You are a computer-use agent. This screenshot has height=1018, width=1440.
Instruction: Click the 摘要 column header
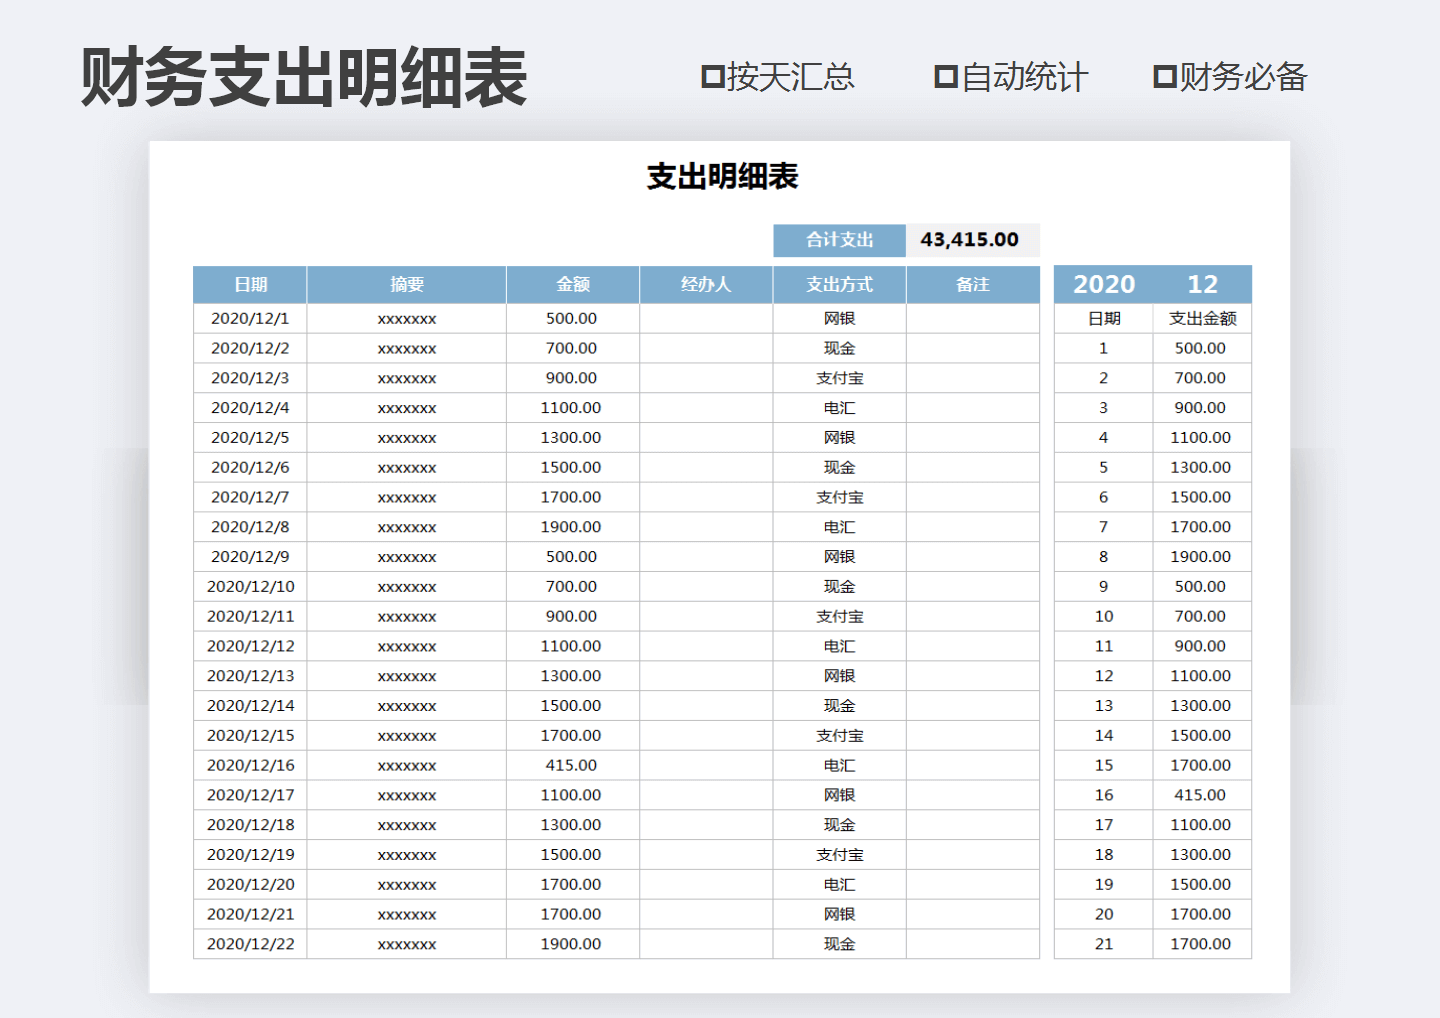405,284
